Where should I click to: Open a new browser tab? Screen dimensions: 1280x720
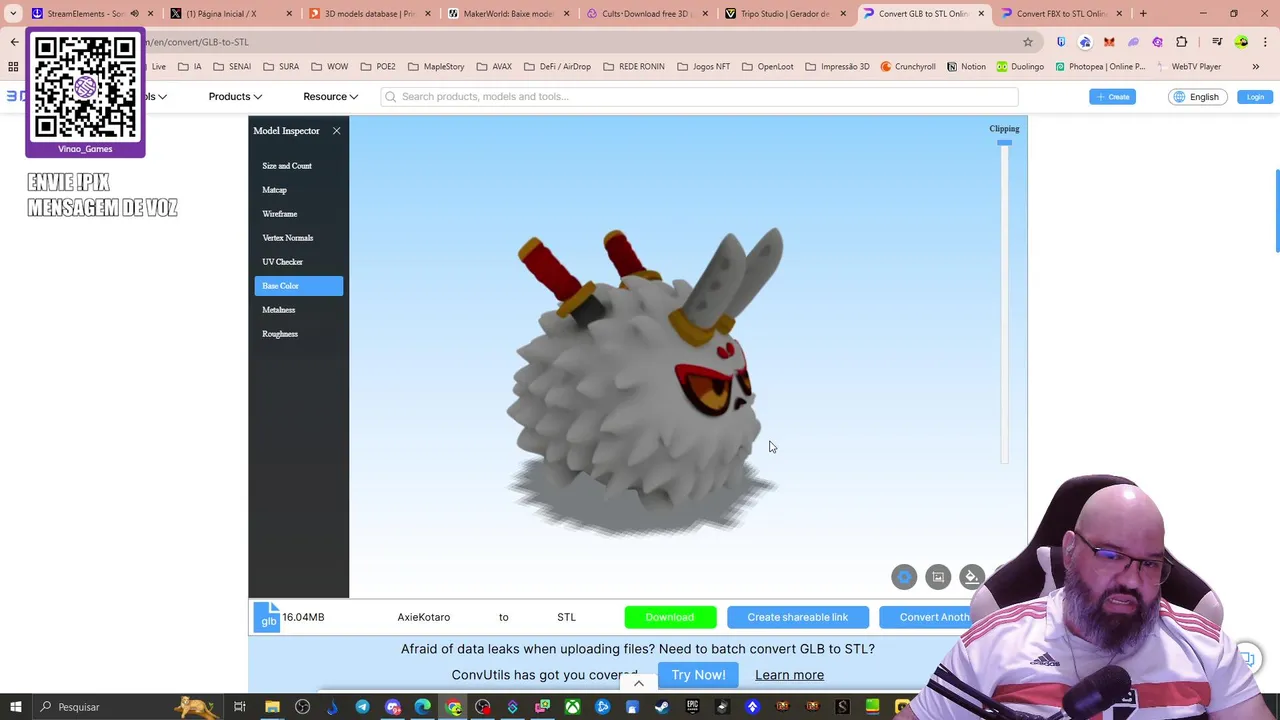click(x=1144, y=13)
